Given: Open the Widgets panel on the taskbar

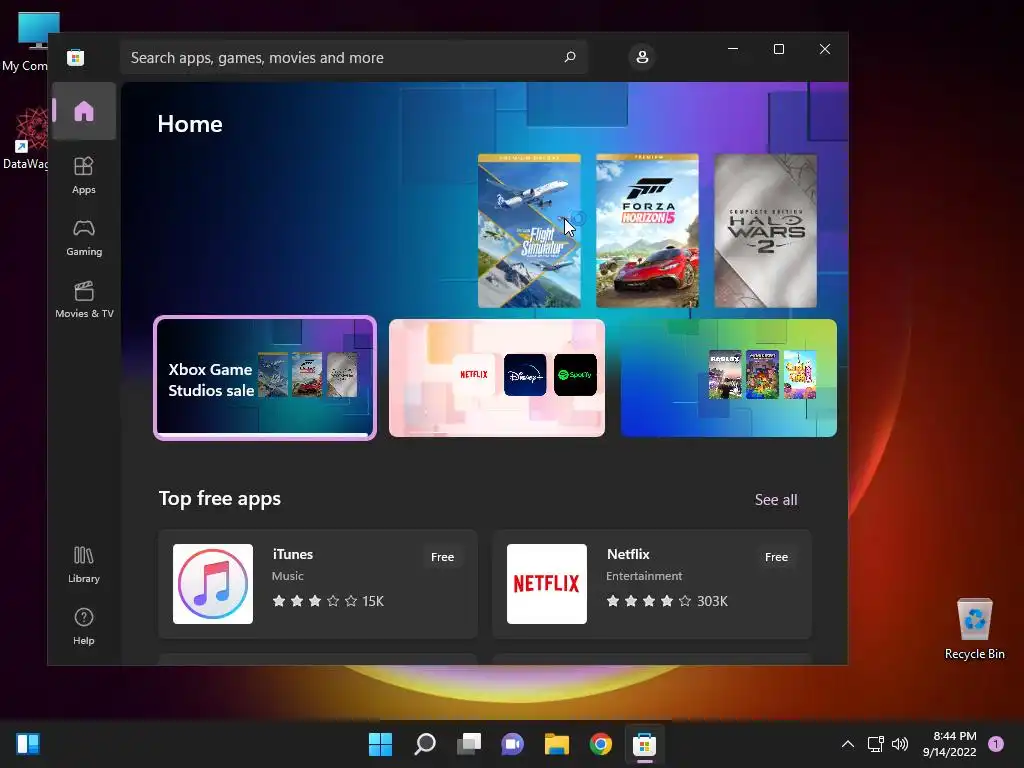Looking at the screenshot, I should 28,744.
